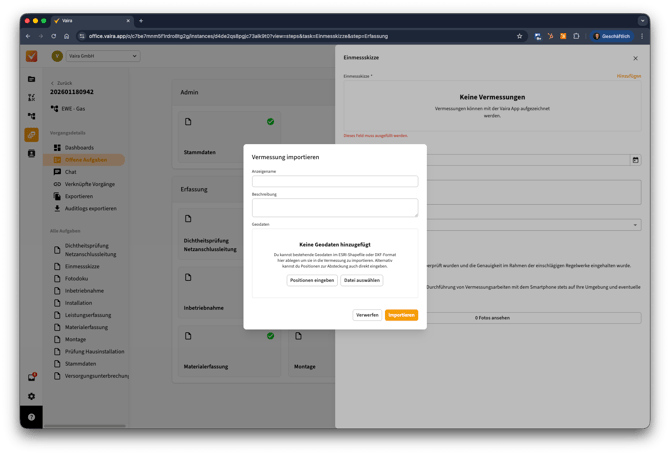Image resolution: width=670 pixels, height=455 pixels.
Task: Open the folder icon in left sidebar
Action: click(31, 78)
